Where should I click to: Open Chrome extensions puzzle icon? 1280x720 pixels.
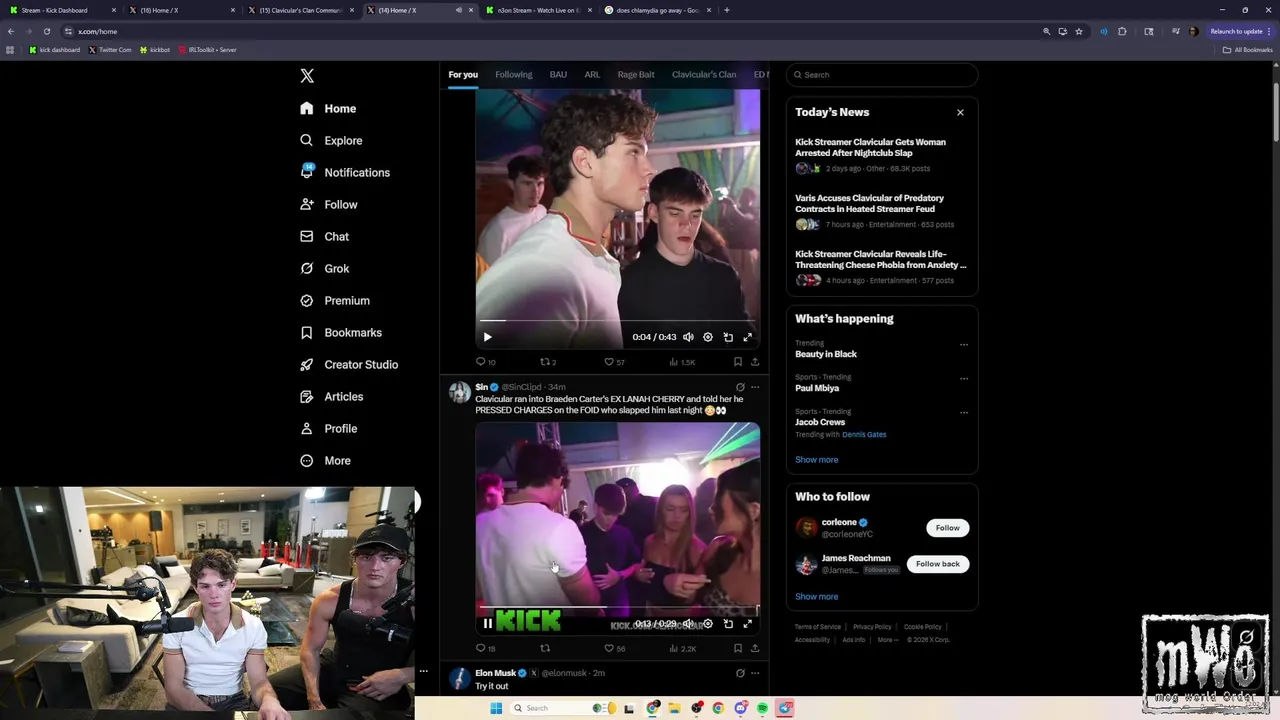coord(1122,31)
